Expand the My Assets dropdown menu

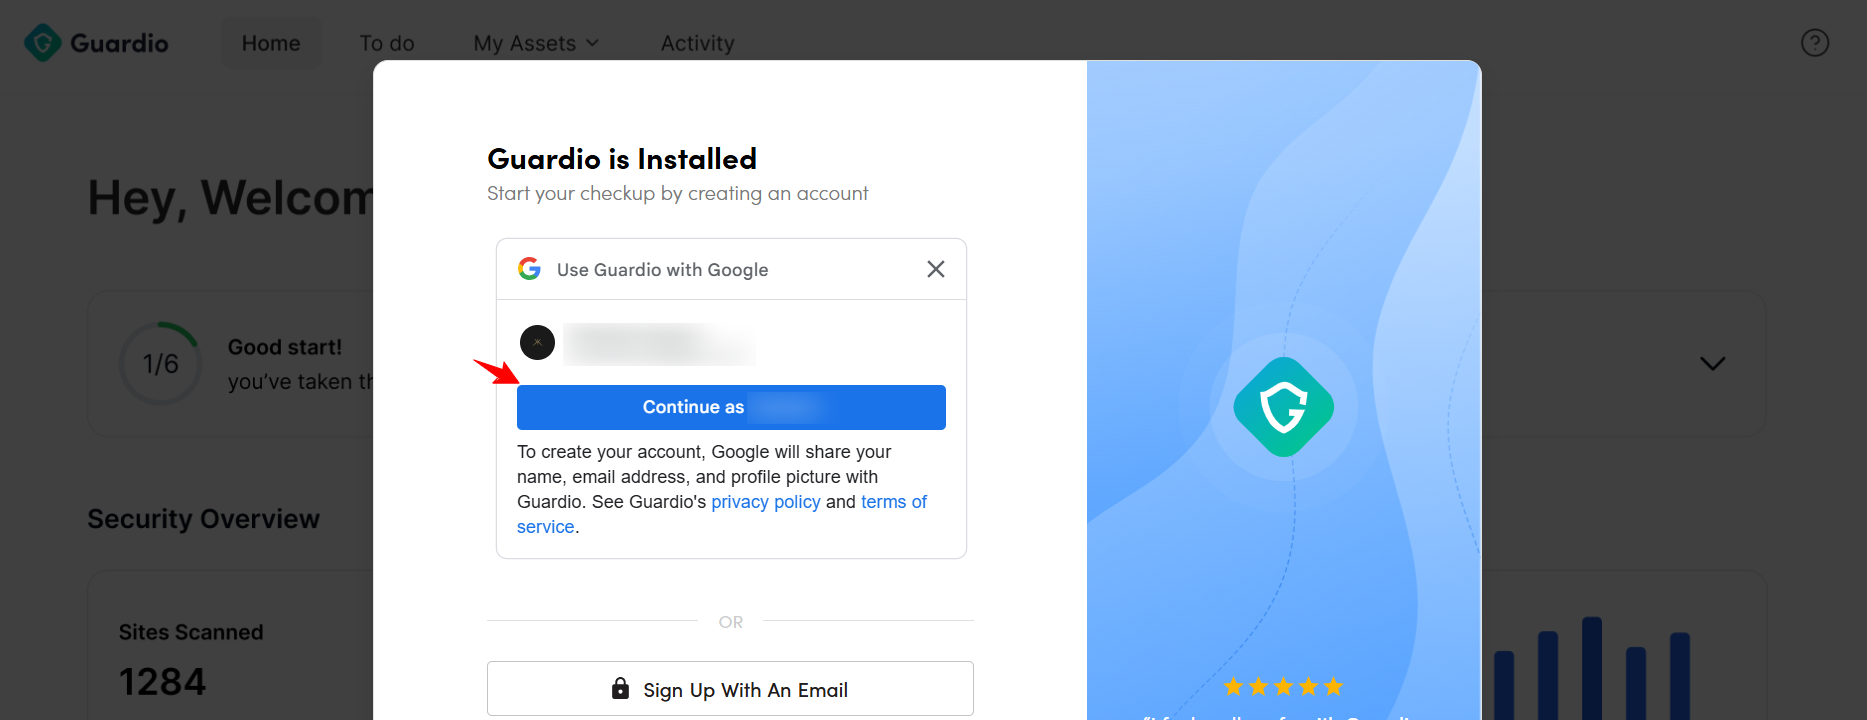coord(536,43)
